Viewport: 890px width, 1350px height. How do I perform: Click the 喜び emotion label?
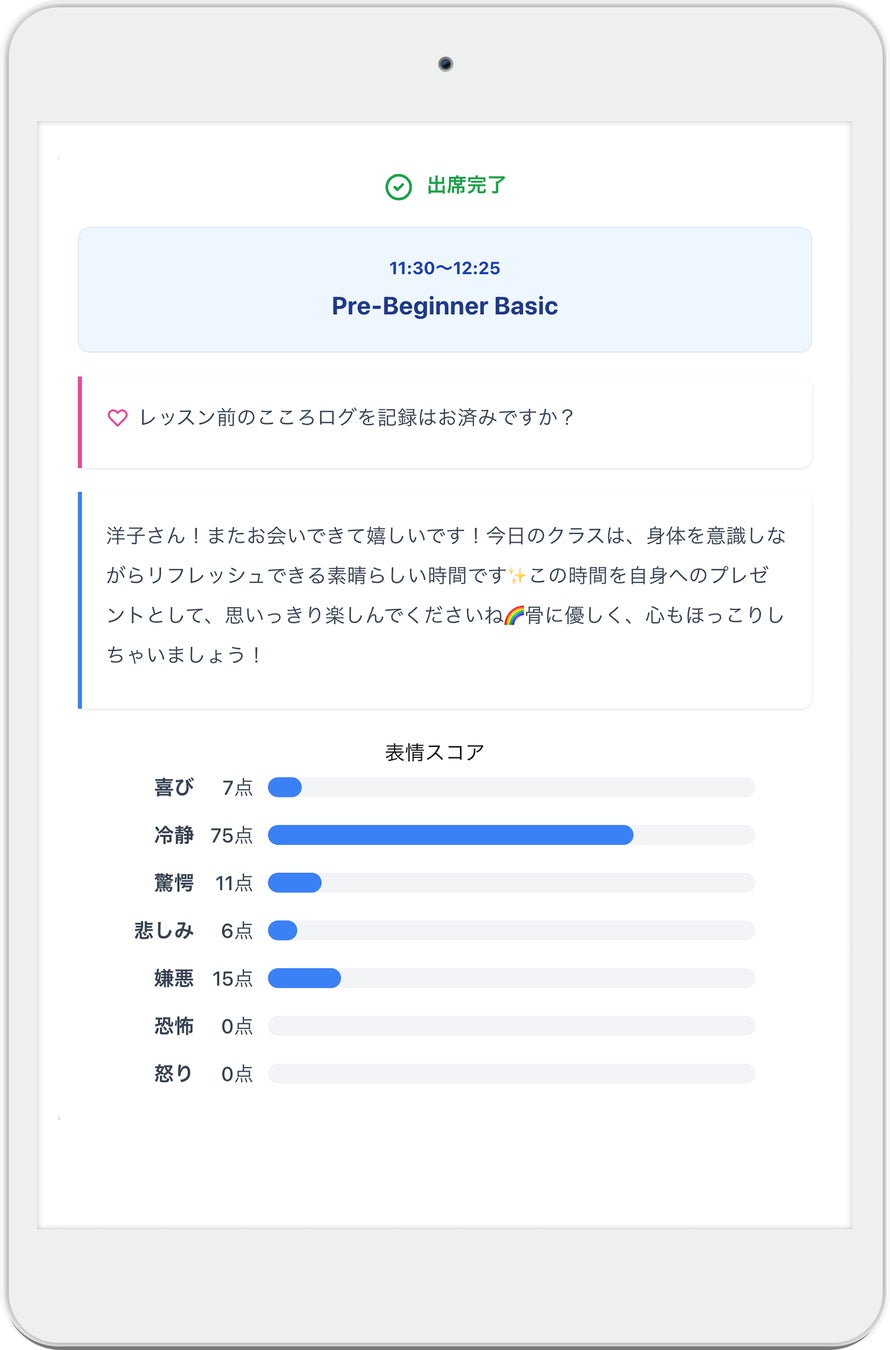tap(174, 788)
